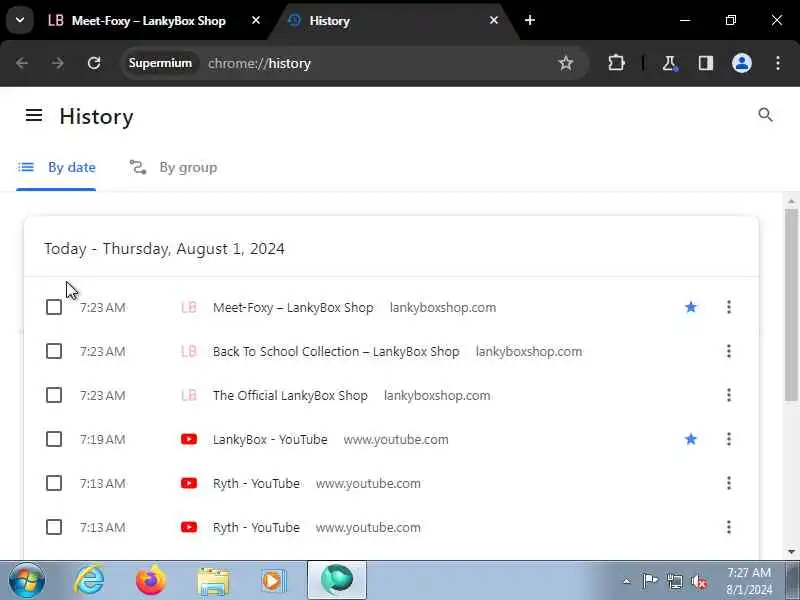Open actions menu for Back To School entry

tap(729, 351)
